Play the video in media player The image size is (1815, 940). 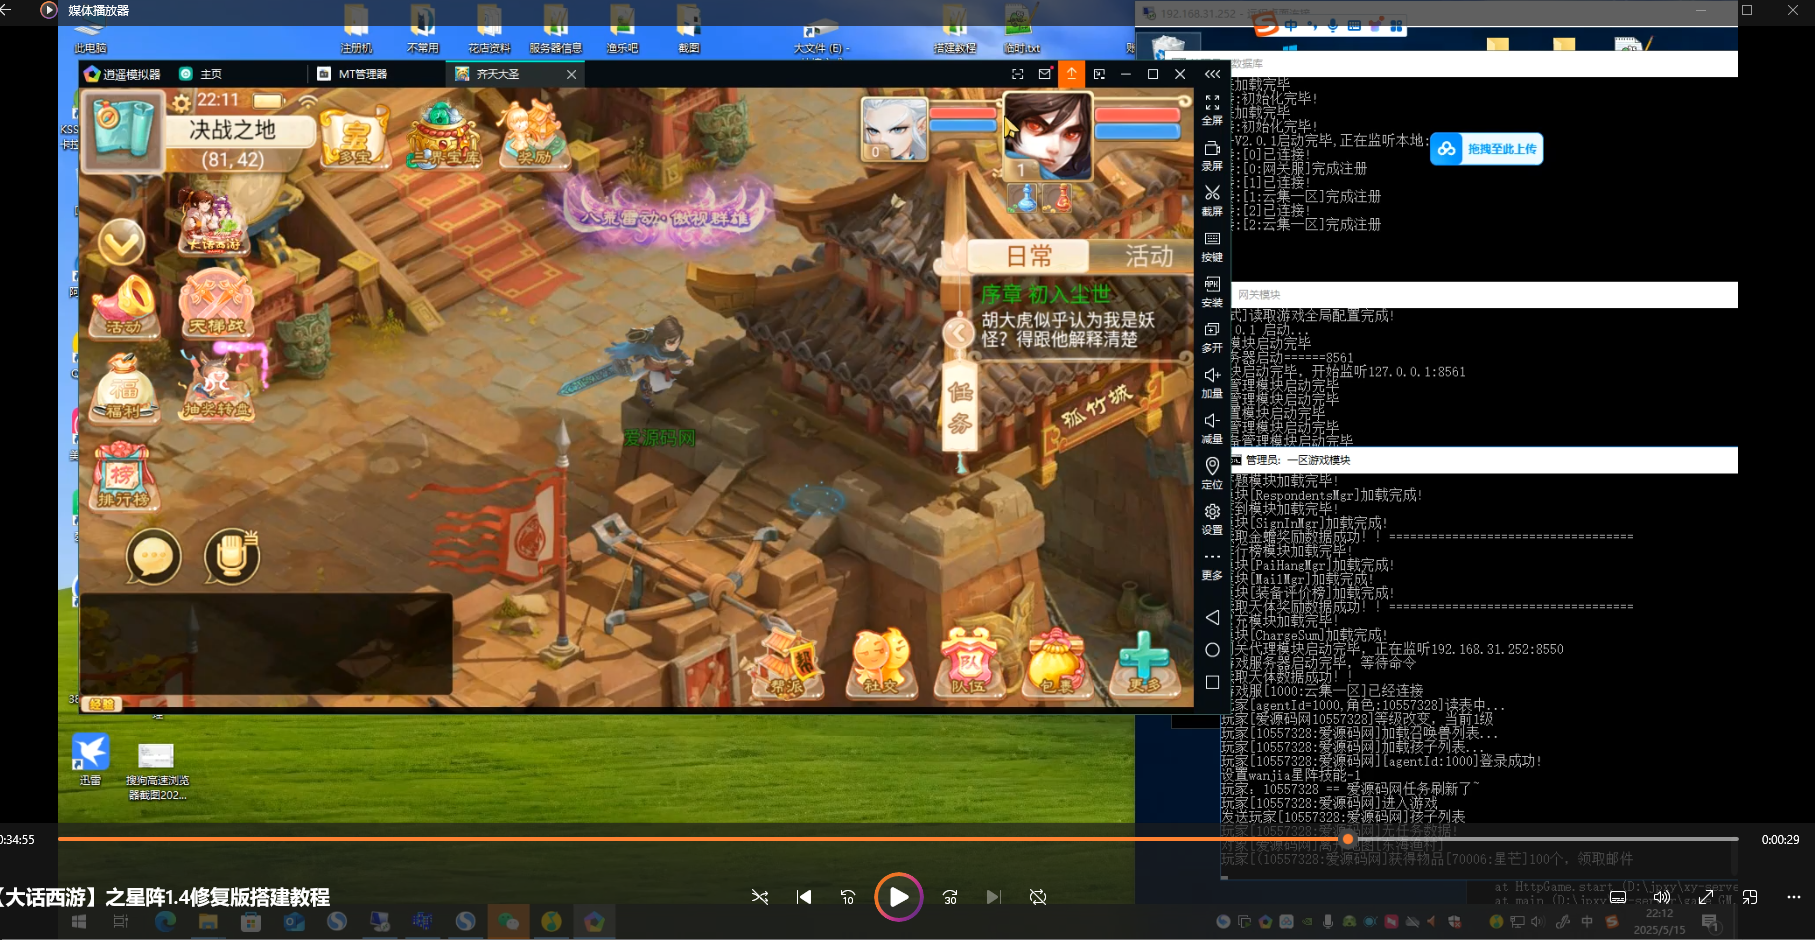point(898,897)
